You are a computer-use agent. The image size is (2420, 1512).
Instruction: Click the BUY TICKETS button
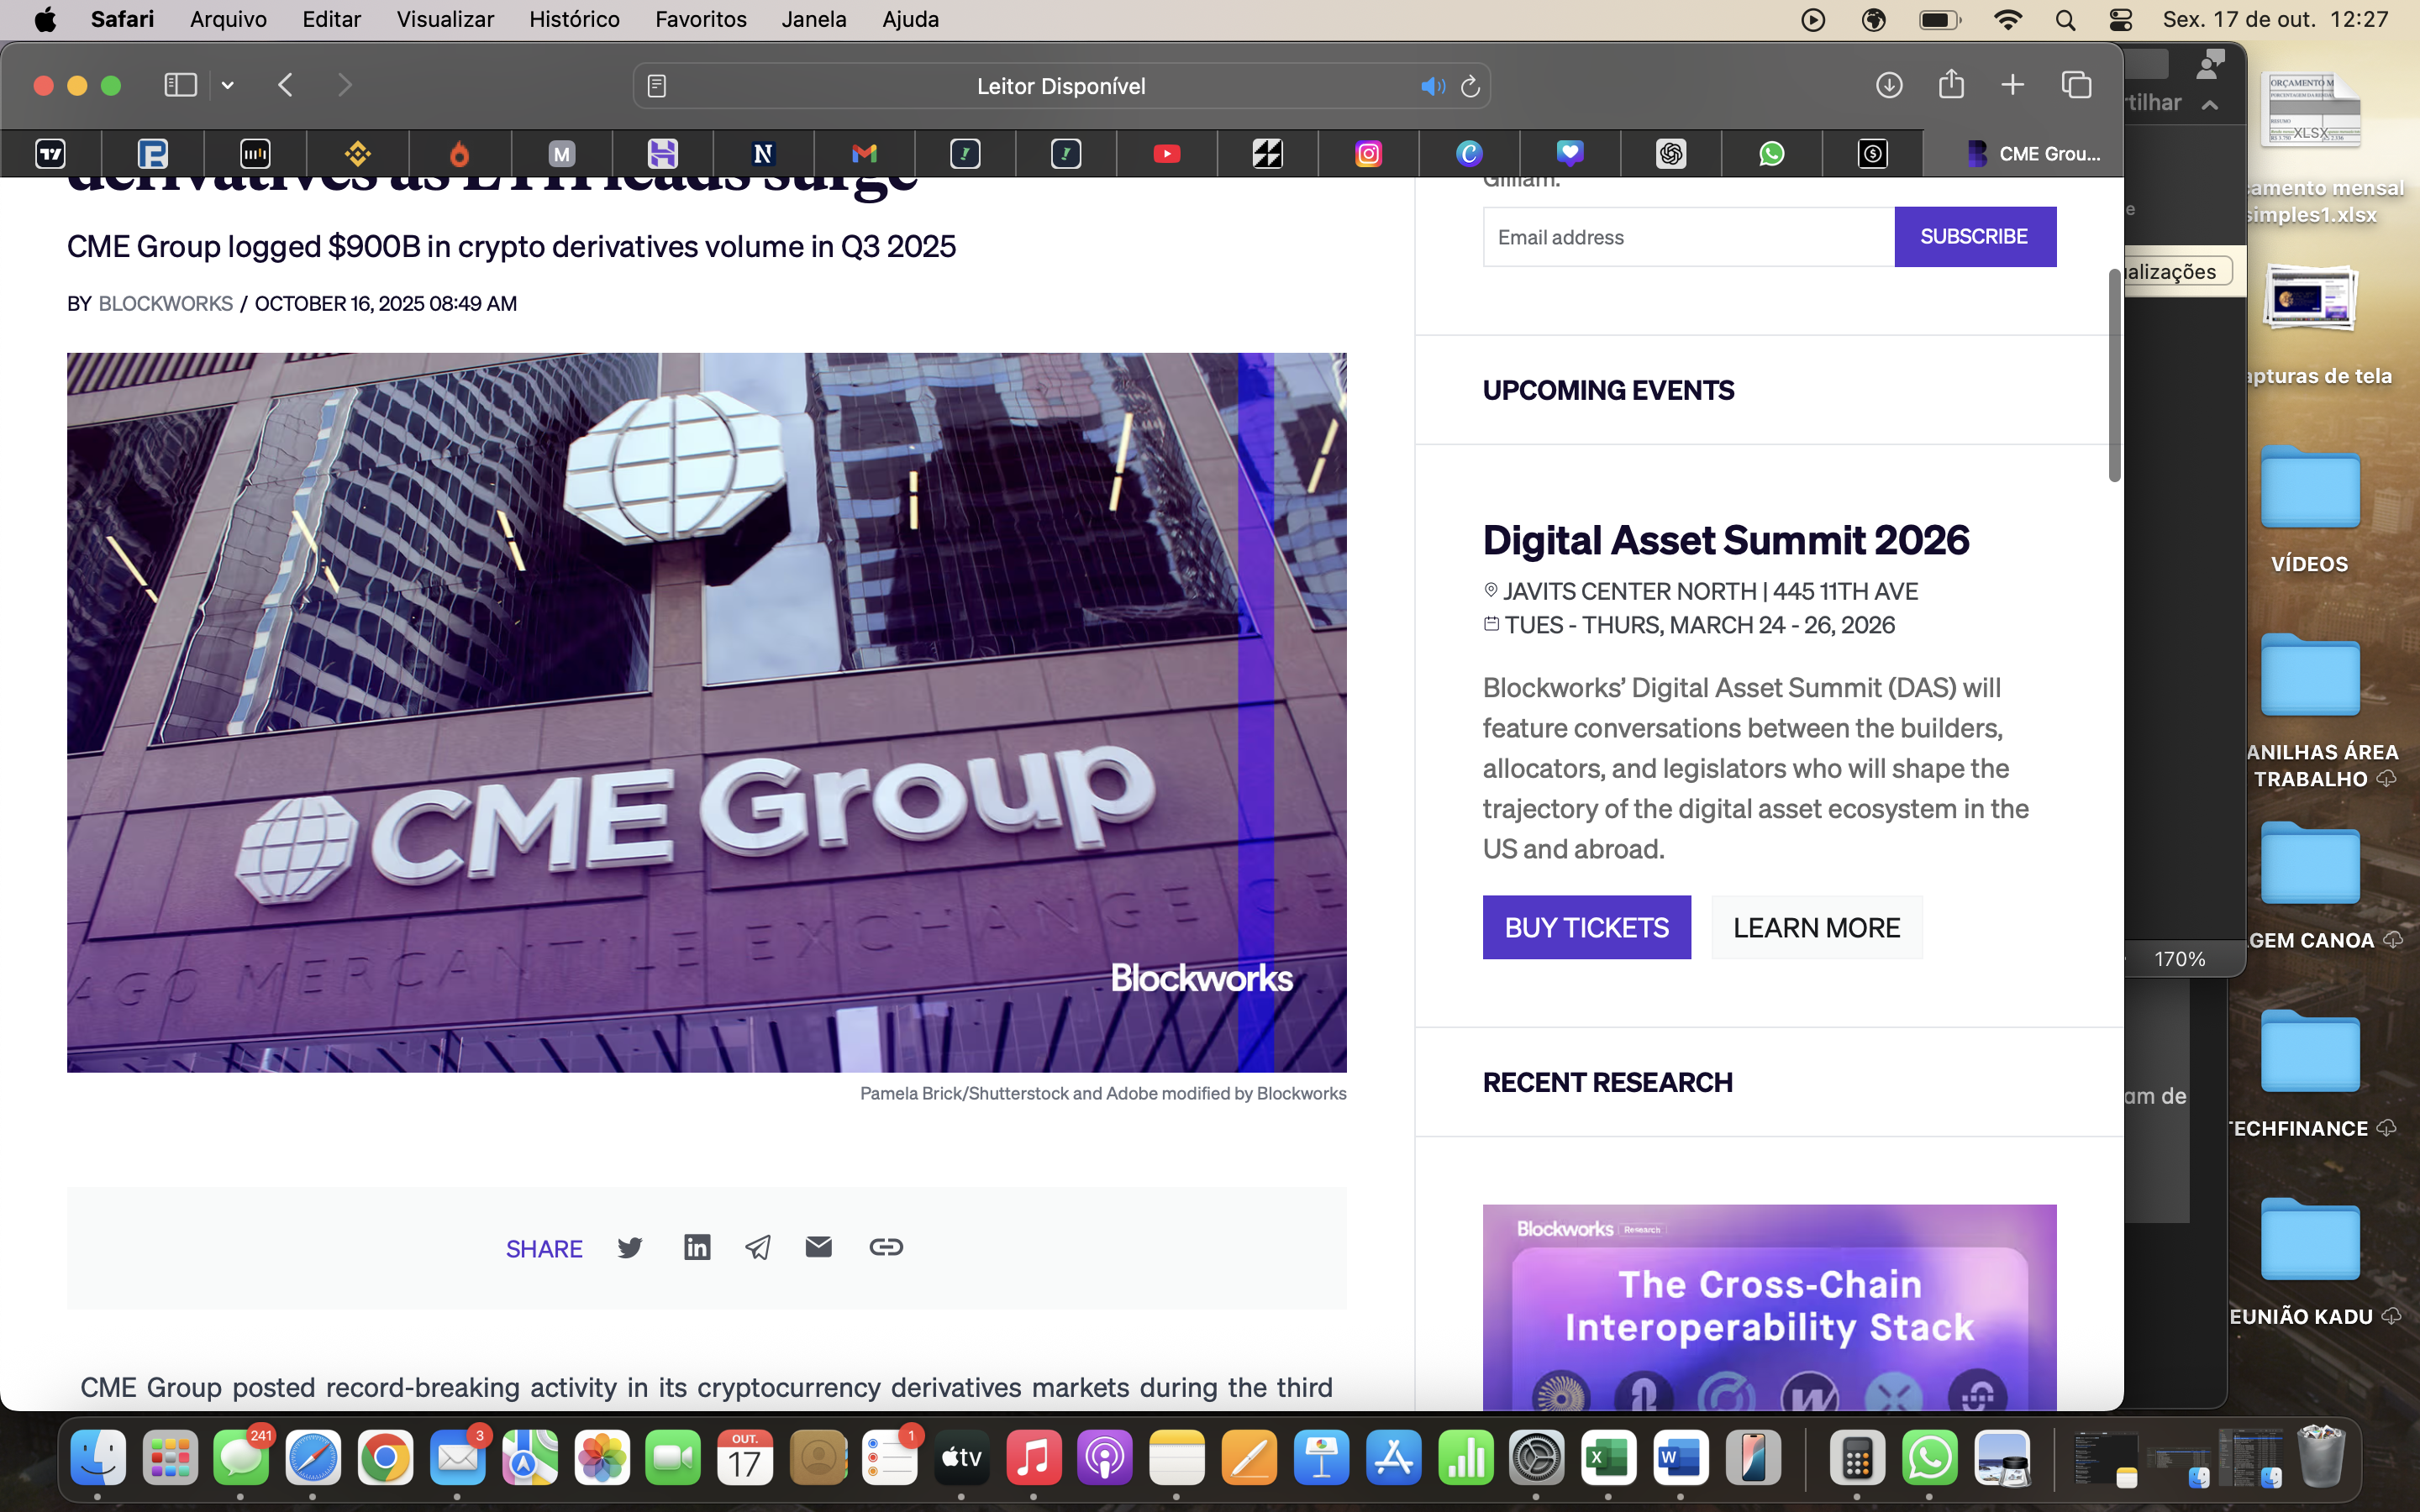[x=1586, y=927]
